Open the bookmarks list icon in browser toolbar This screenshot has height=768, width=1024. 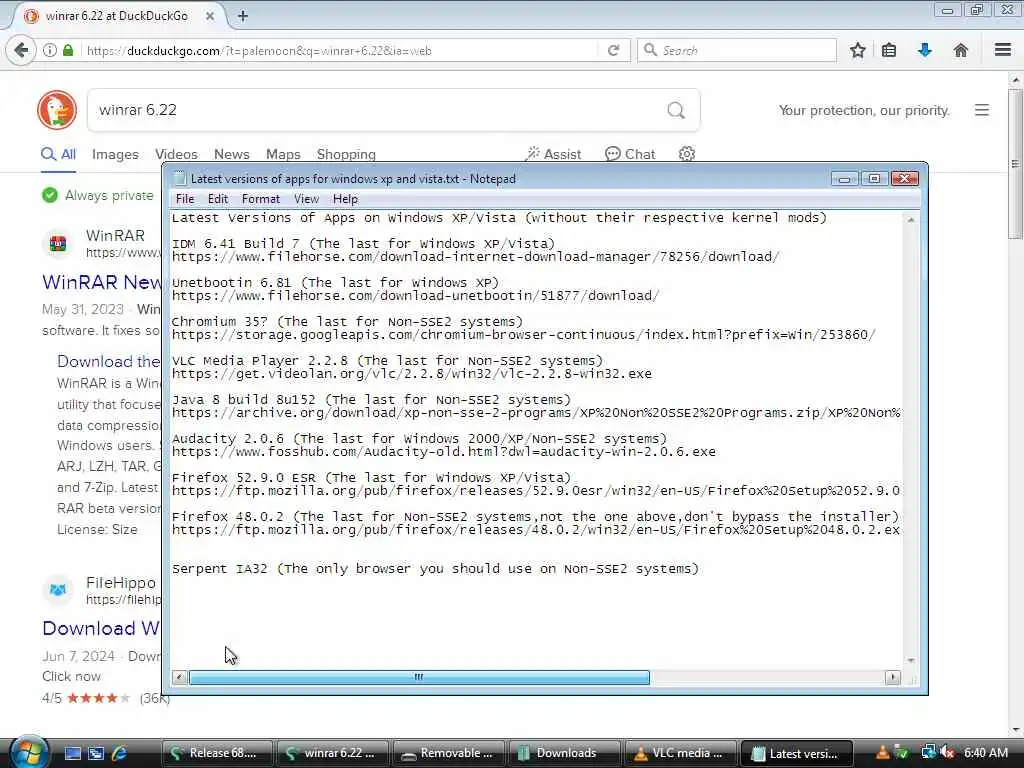[889, 50]
